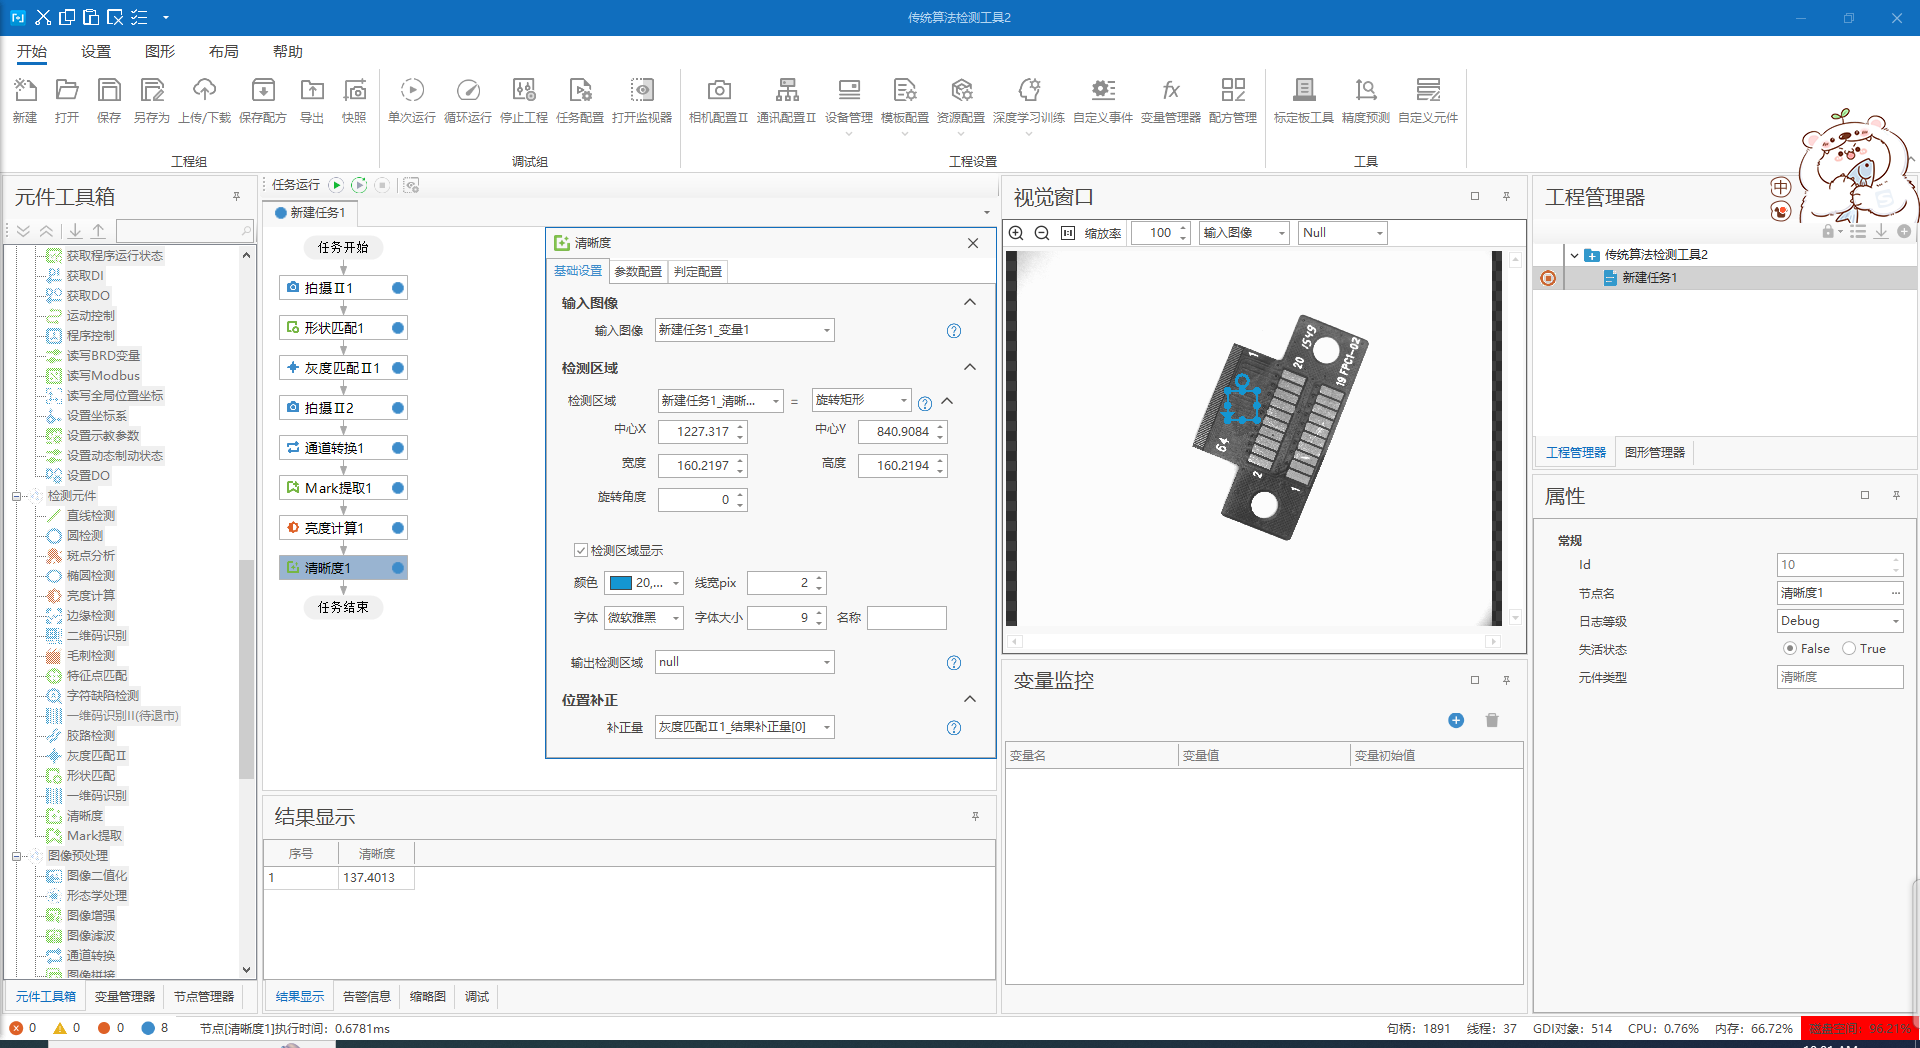The image size is (1920, 1048).
Task: Open 打开监视器 monitor icon
Action: tap(642, 91)
